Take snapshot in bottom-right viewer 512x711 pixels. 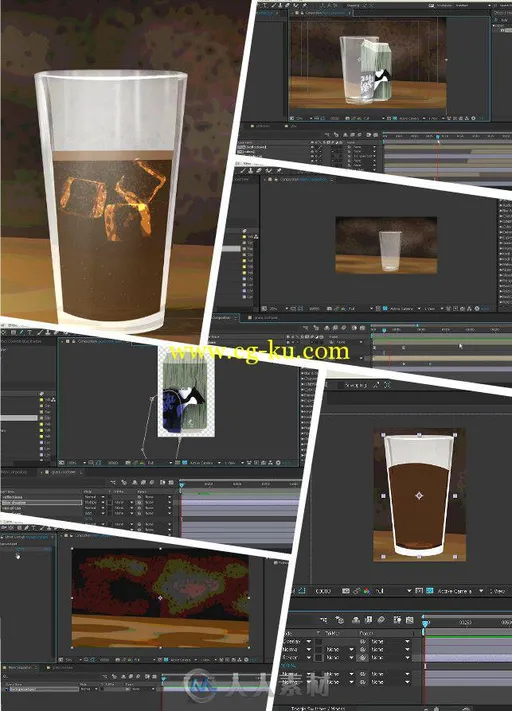tap(346, 591)
